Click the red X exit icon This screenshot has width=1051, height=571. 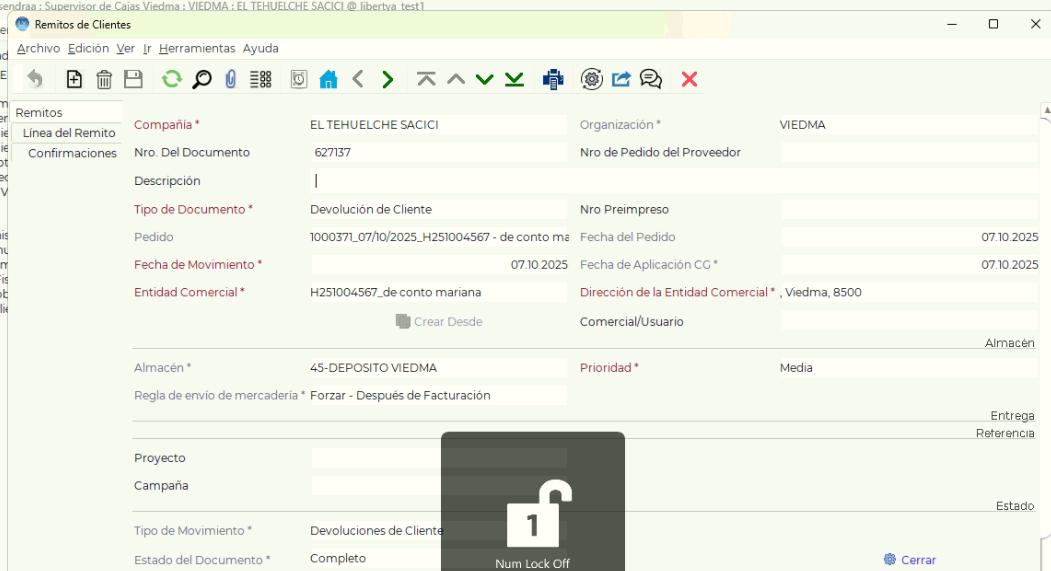pyautogui.click(x=689, y=79)
